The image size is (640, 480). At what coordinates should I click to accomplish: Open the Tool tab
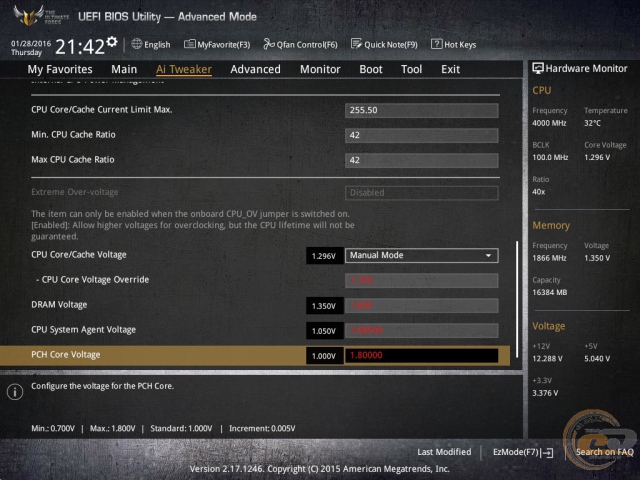click(x=411, y=69)
